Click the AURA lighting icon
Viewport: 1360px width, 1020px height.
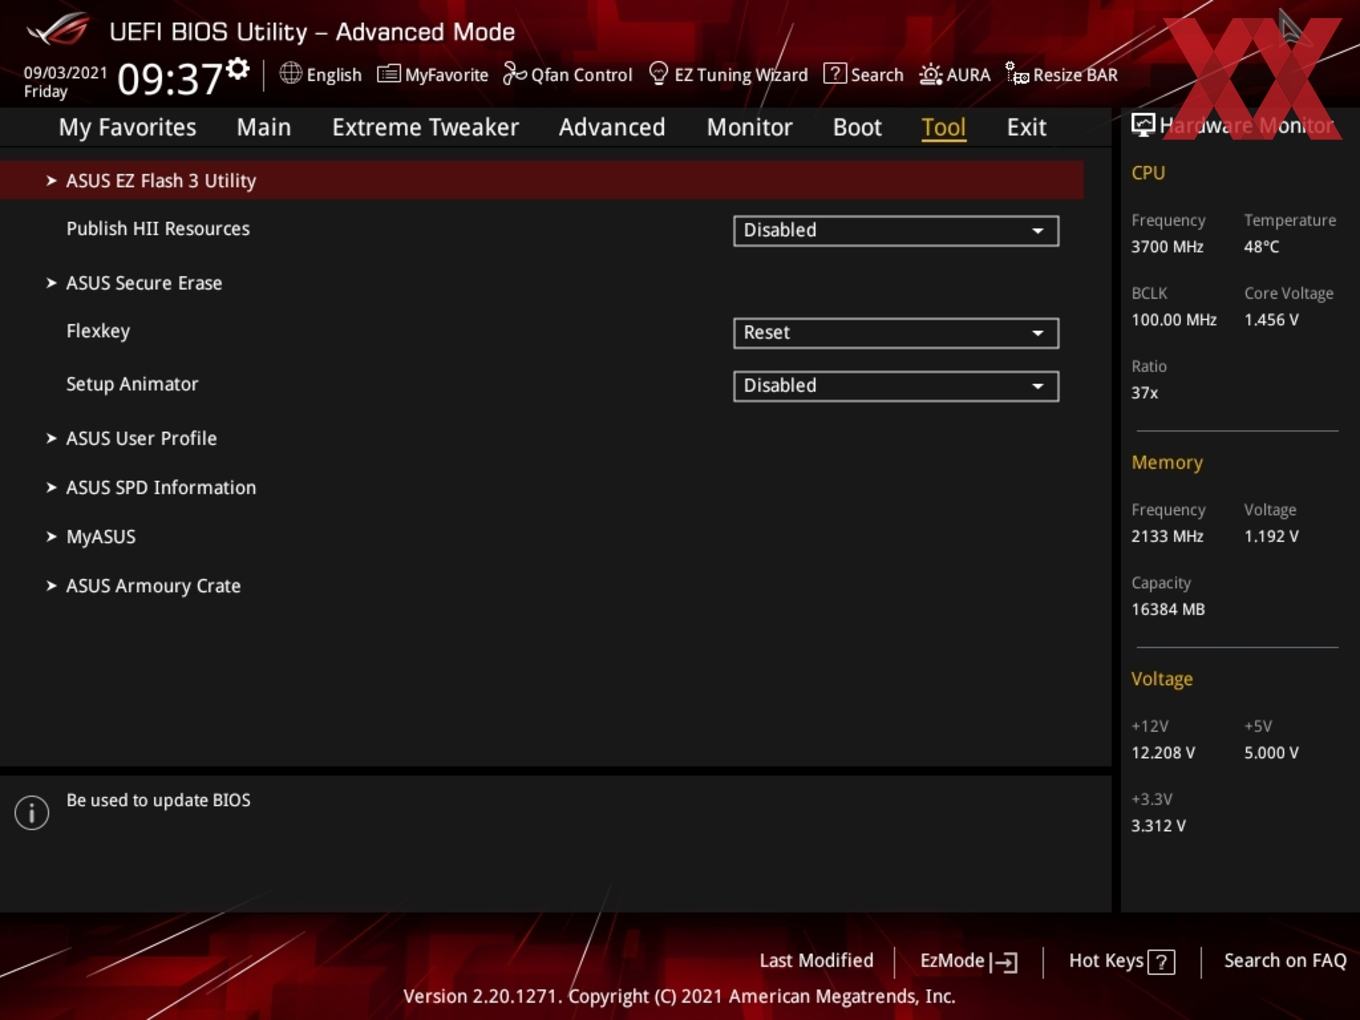coord(930,74)
